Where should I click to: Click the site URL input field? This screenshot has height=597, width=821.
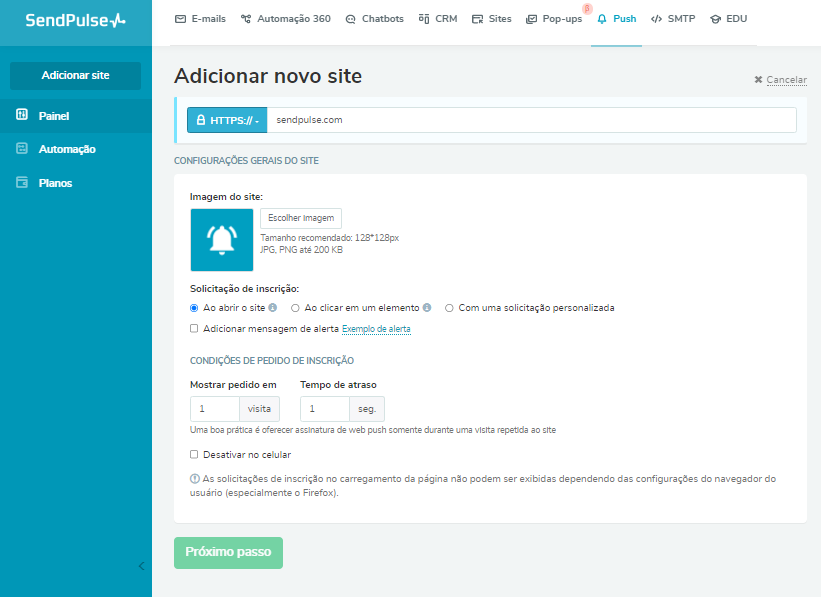click(x=530, y=120)
